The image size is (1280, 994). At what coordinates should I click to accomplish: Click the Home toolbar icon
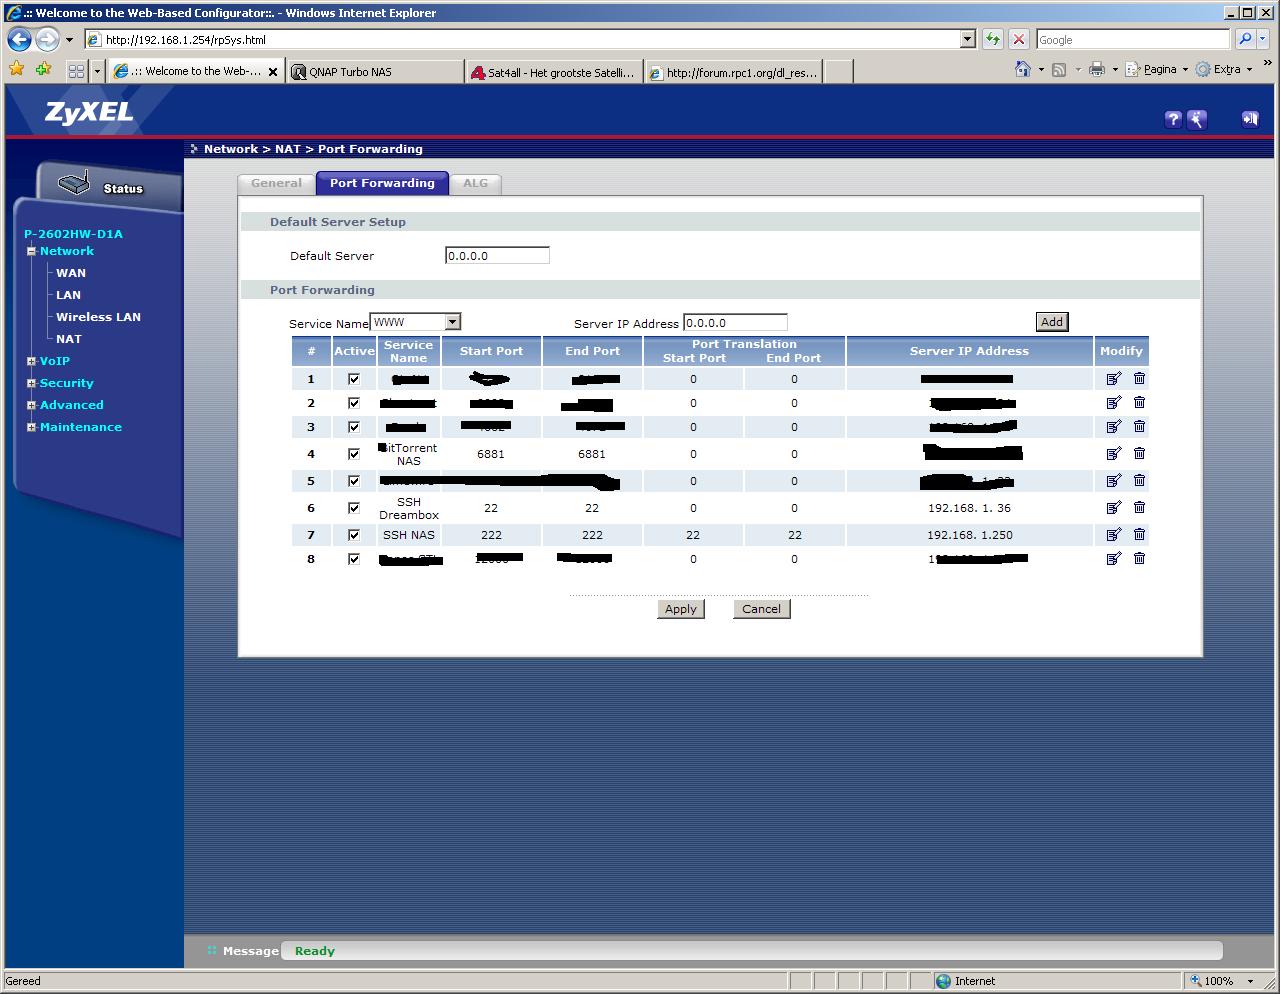pos(1022,69)
